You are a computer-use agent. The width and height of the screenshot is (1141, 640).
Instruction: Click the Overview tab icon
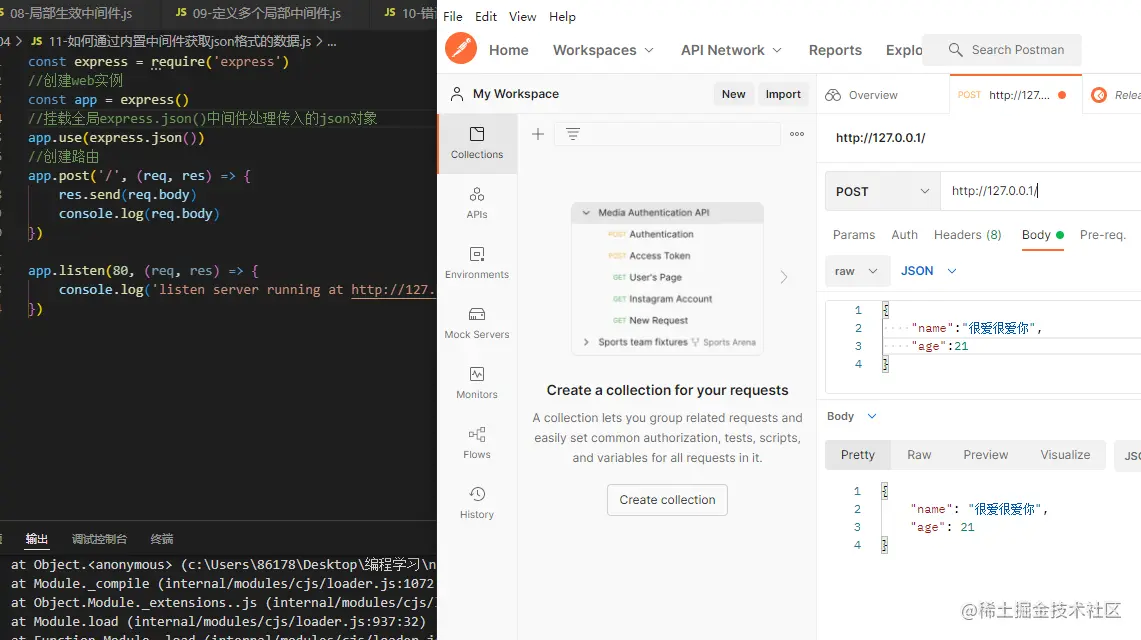point(833,95)
